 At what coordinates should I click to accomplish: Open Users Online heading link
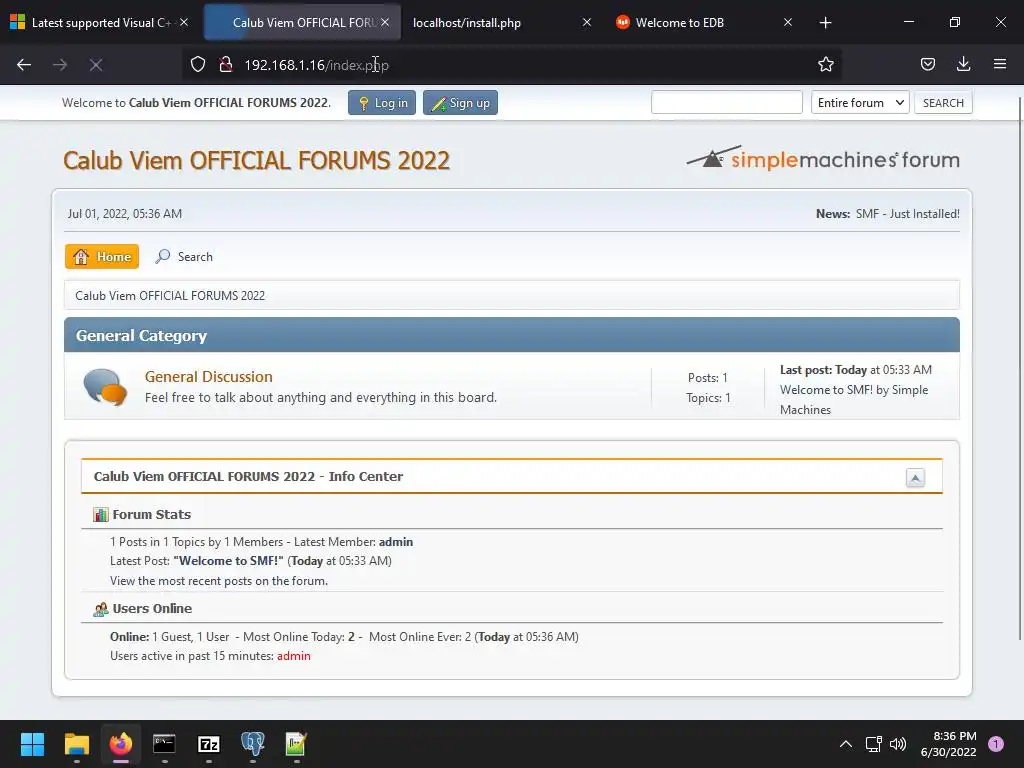(152, 609)
